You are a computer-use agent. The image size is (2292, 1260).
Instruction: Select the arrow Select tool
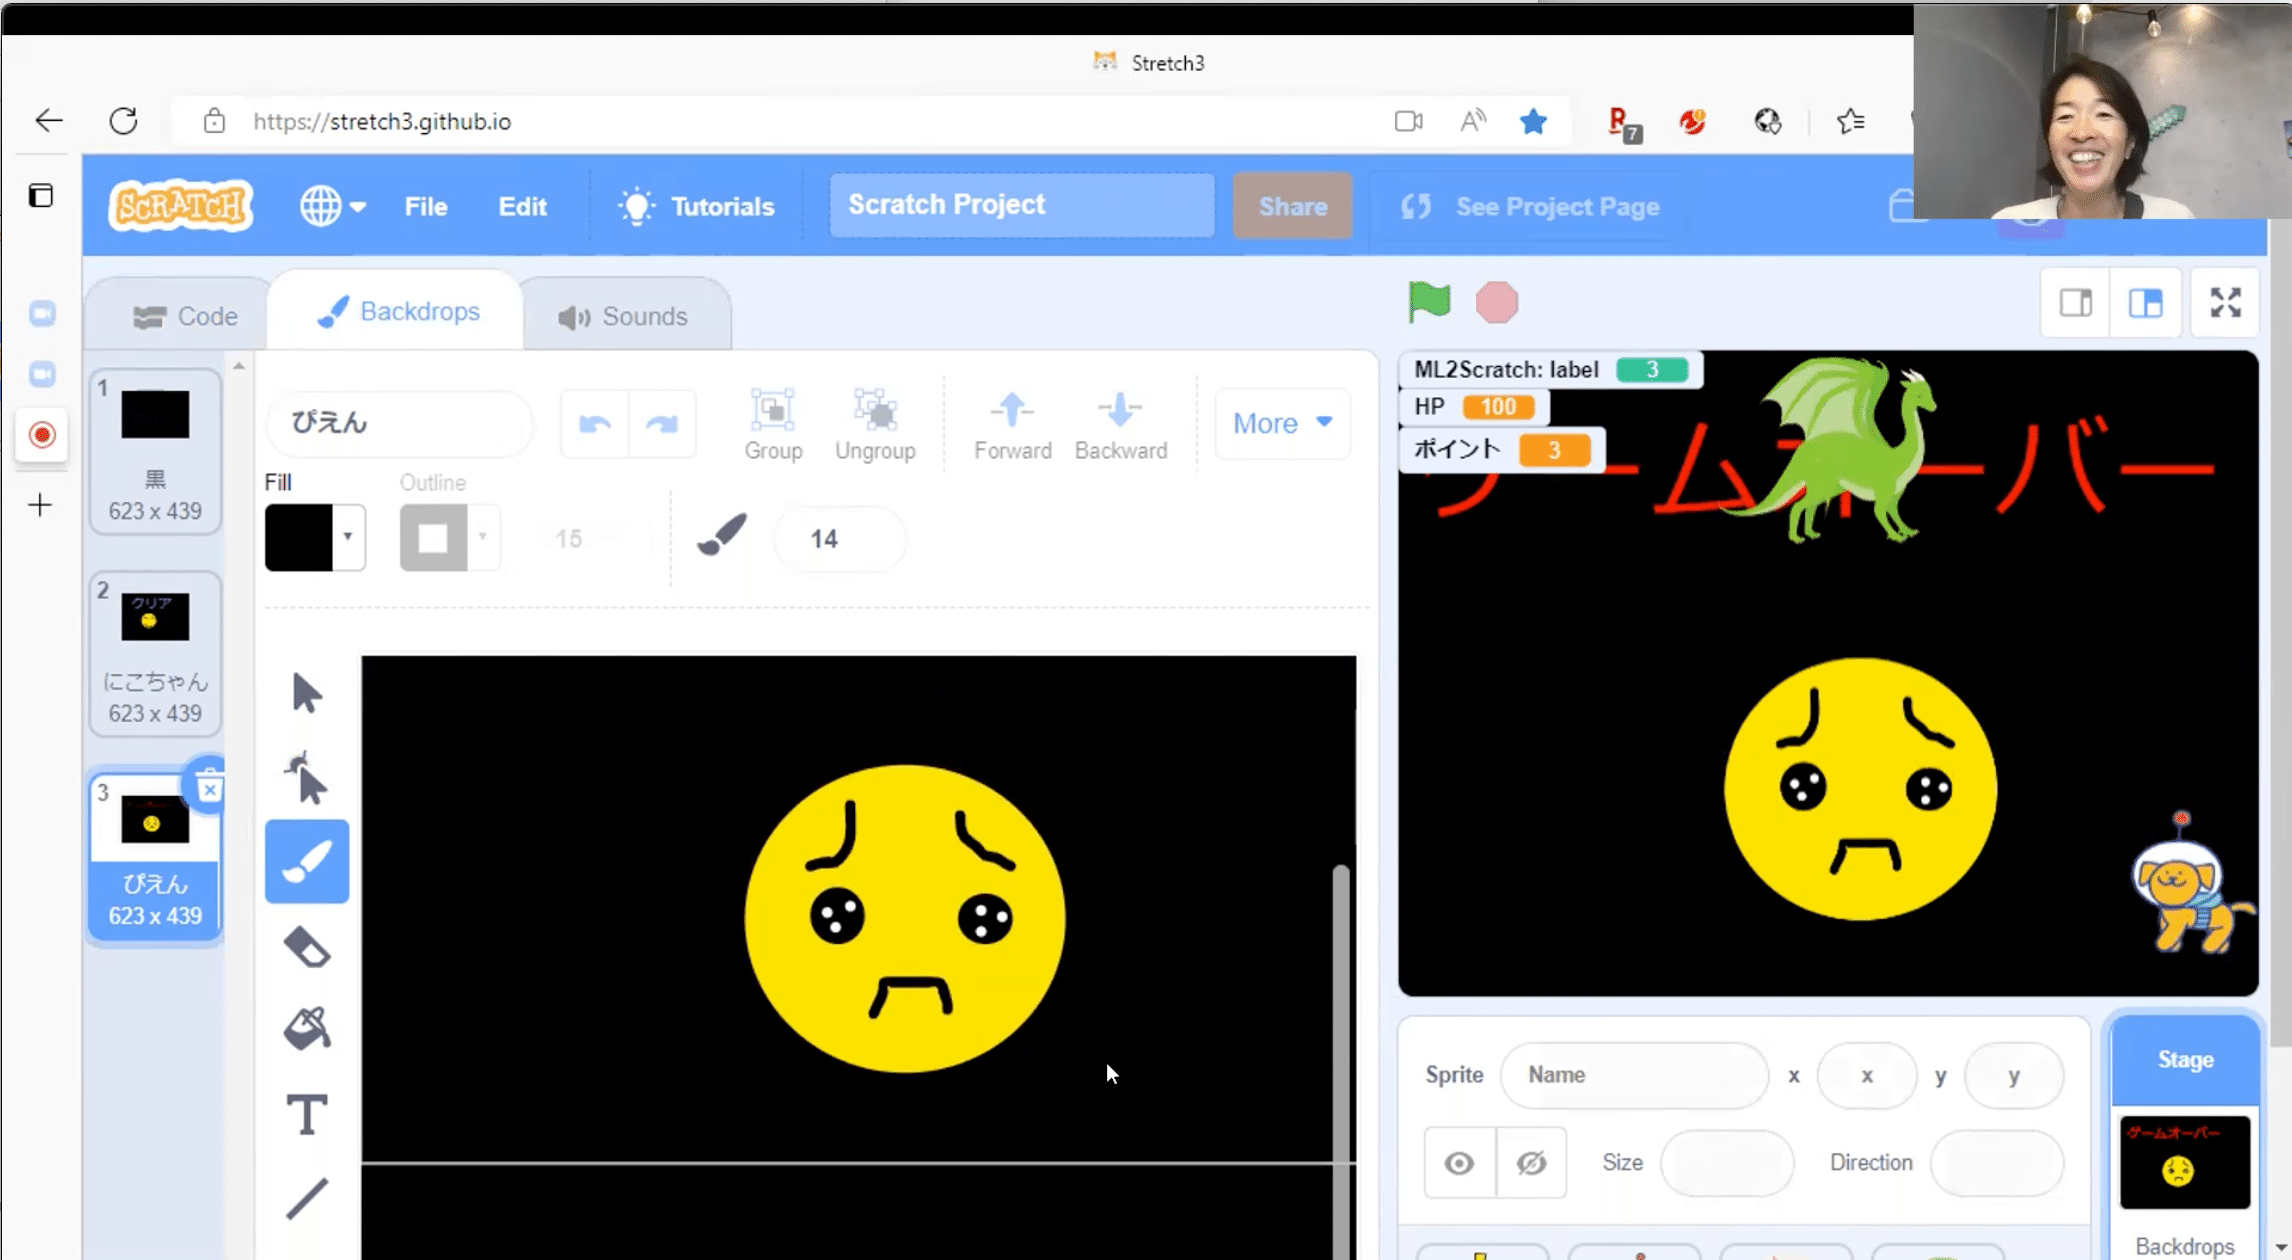pyautogui.click(x=307, y=691)
